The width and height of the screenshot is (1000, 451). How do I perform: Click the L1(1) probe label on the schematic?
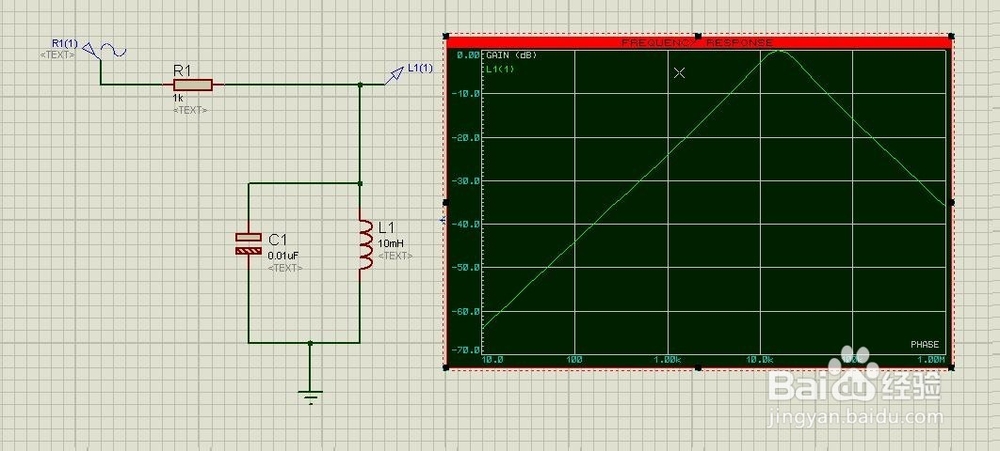tap(420, 68)
